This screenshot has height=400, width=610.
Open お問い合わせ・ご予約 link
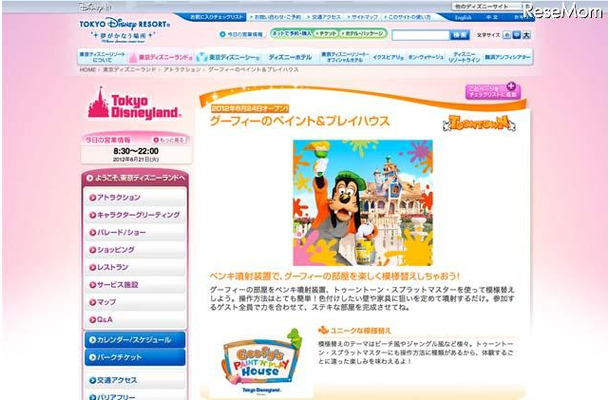tap(277, 17)
